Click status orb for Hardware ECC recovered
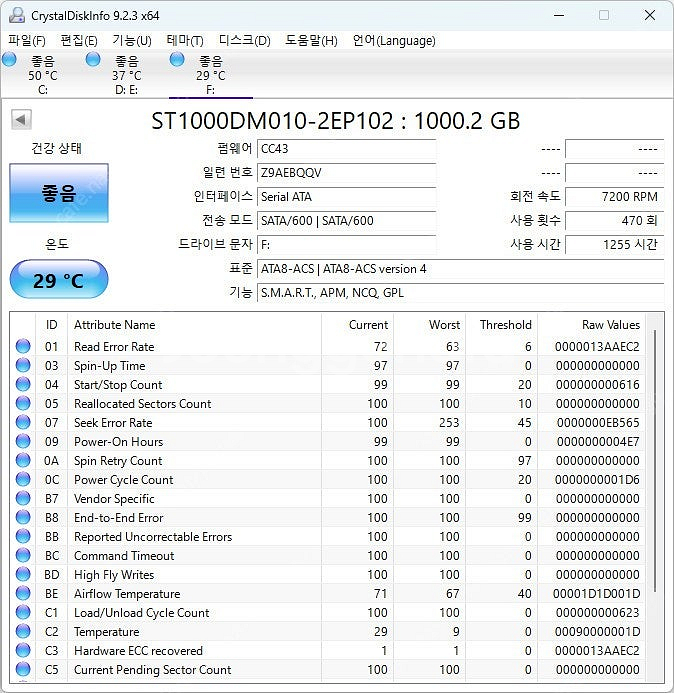Image resolution: width=674 pixels, height=693 pixels. (23, 650)
